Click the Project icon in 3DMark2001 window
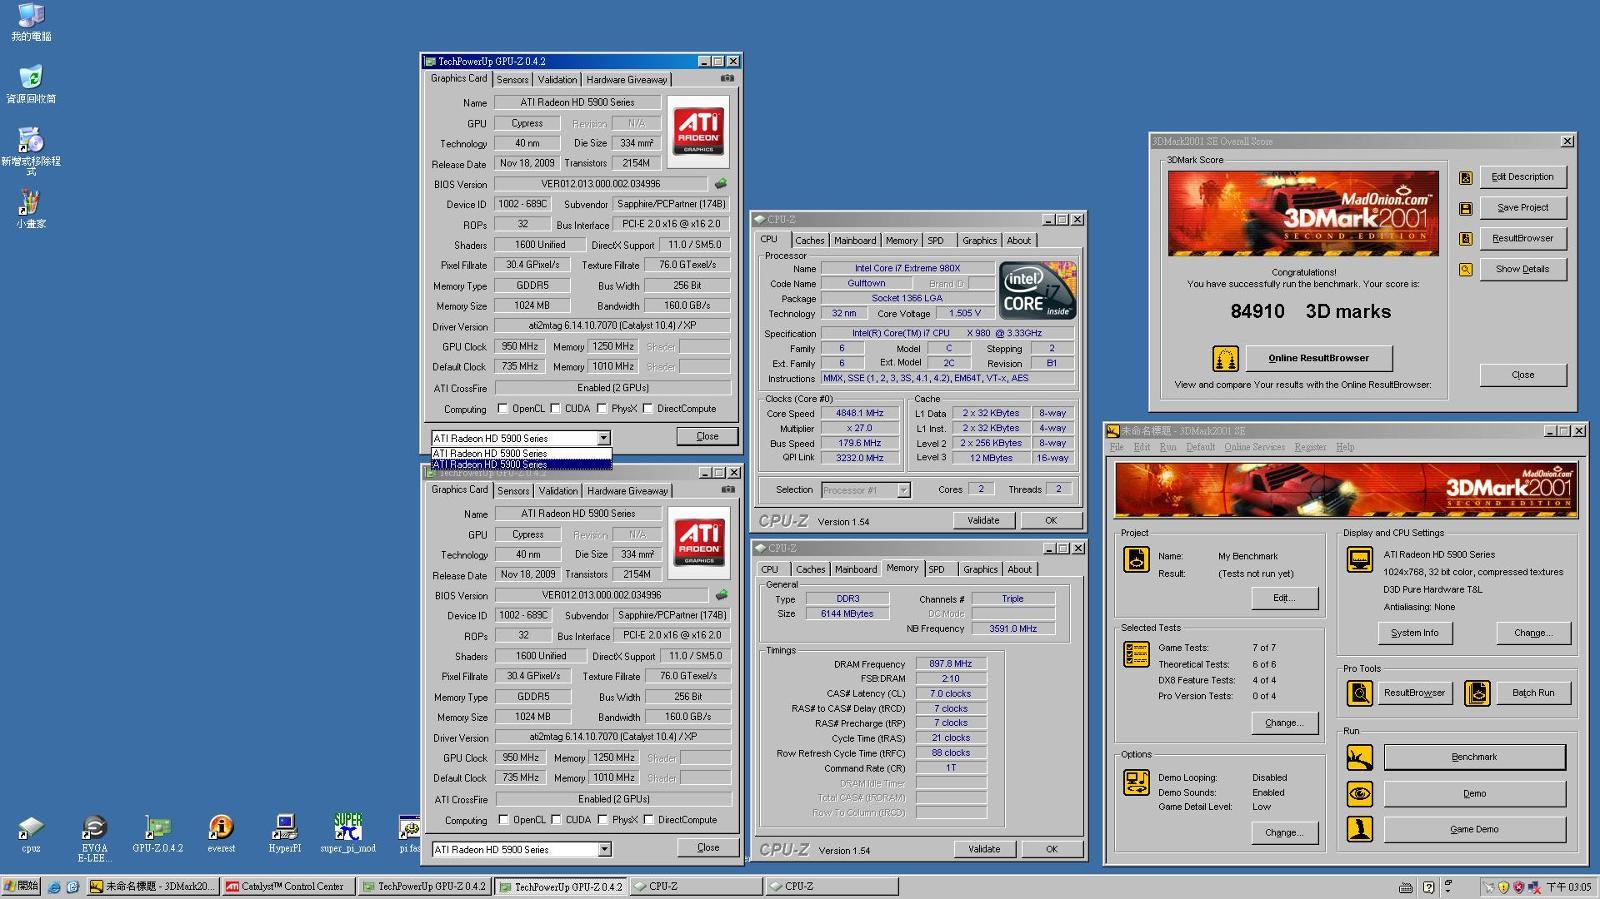Viewport: 1600px width, 899px height. [x=1136, y=559]
